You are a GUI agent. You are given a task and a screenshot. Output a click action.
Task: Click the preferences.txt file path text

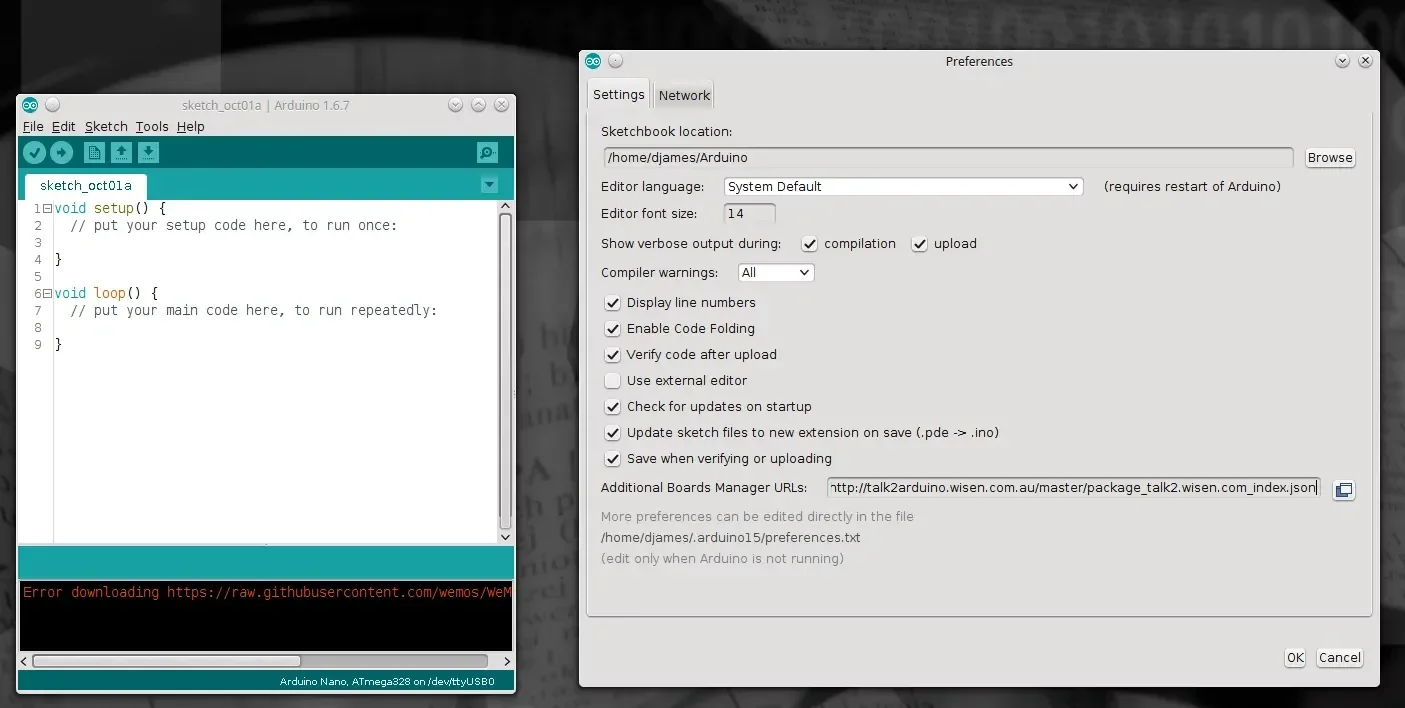pyautogui.click(x=730, y=538)
